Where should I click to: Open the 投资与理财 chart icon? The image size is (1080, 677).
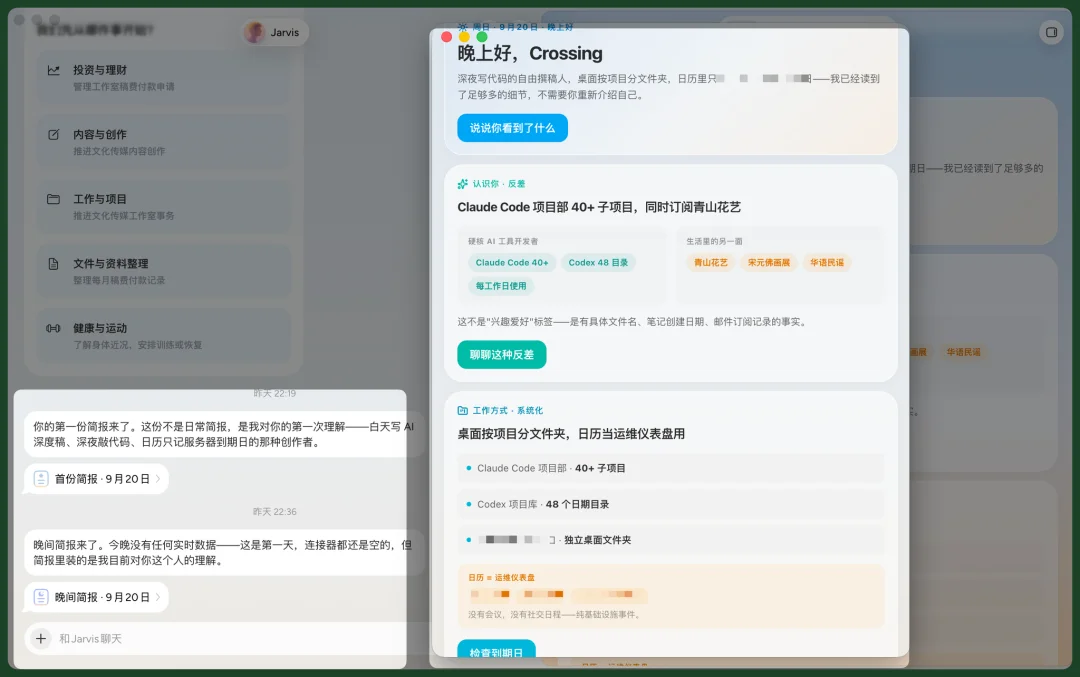[54, 70]
